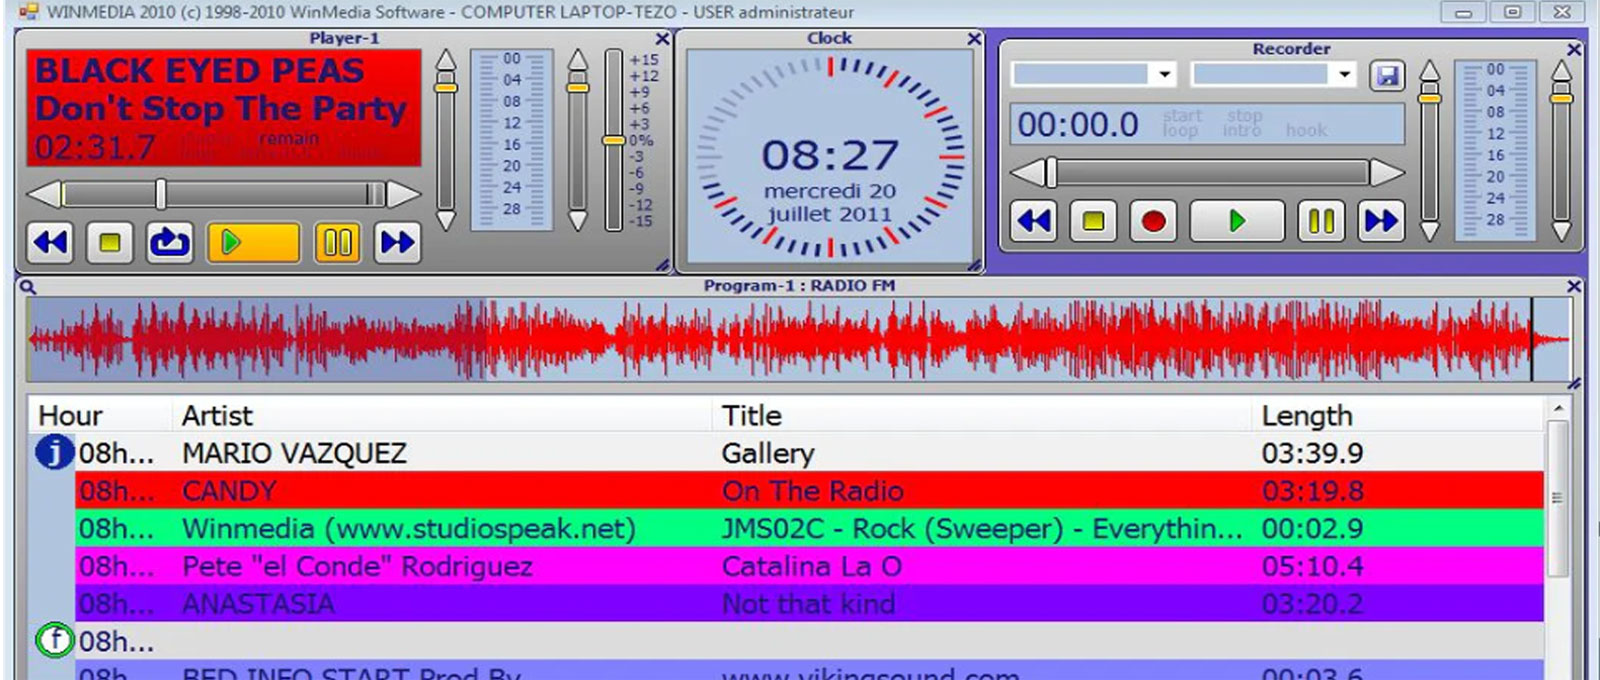Save the recording with the floppy disk icon
This screenshot has height=680, width=1600.
point(1387,76)
